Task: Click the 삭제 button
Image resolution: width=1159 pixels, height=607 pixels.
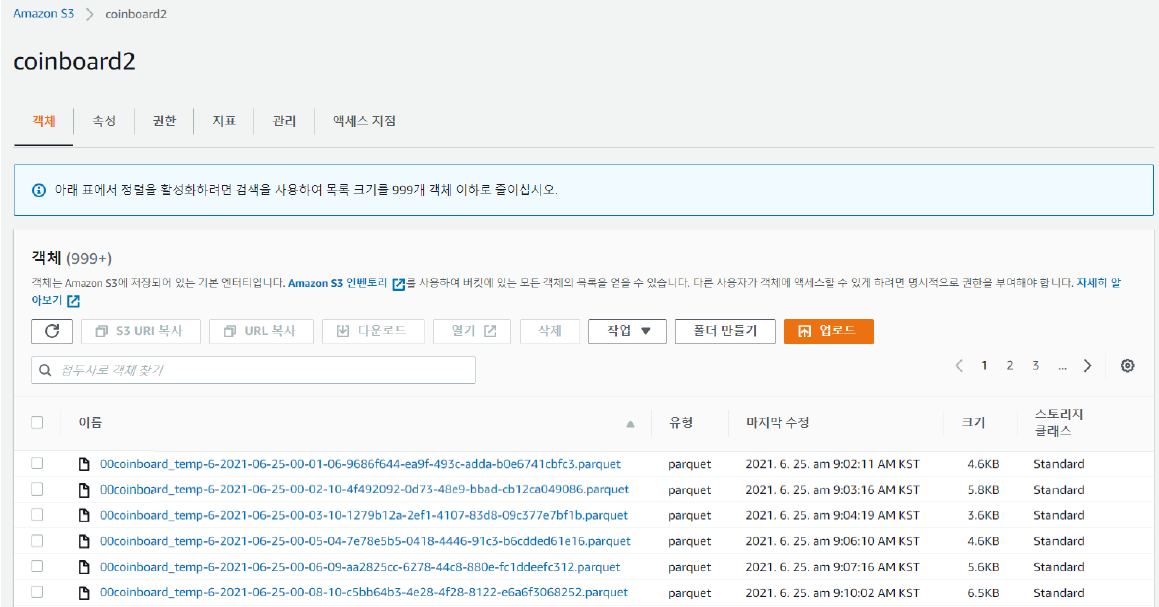Action: (550, 331)
